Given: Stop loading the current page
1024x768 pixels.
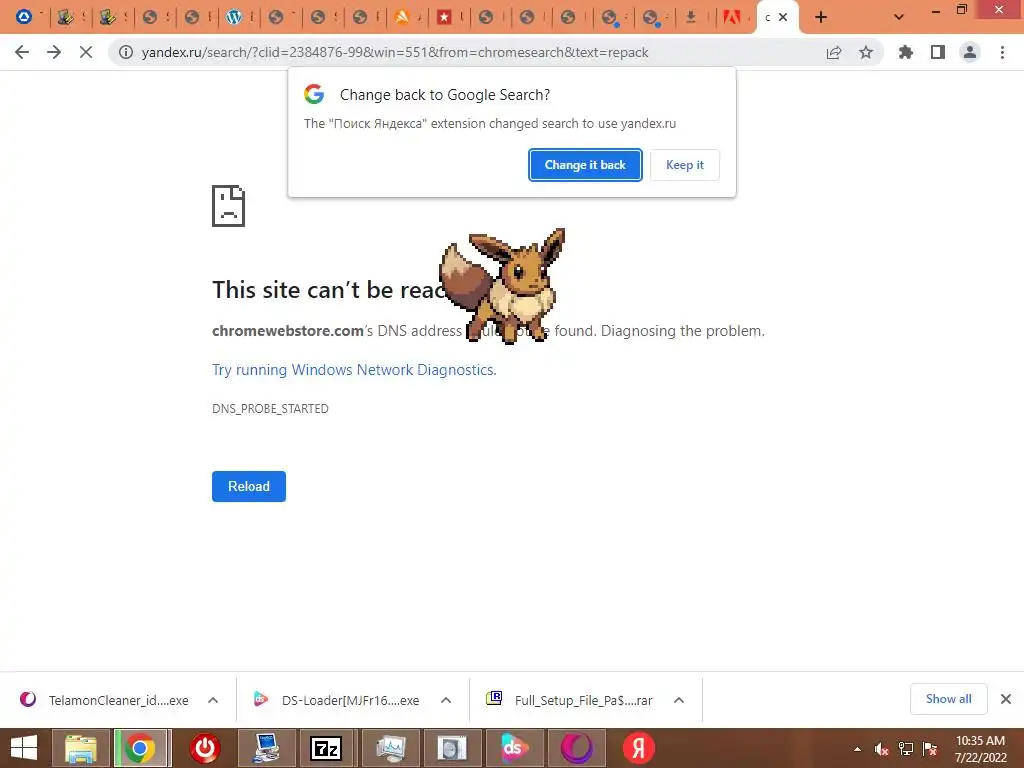Looking at the screenshot, I should 86,52.
